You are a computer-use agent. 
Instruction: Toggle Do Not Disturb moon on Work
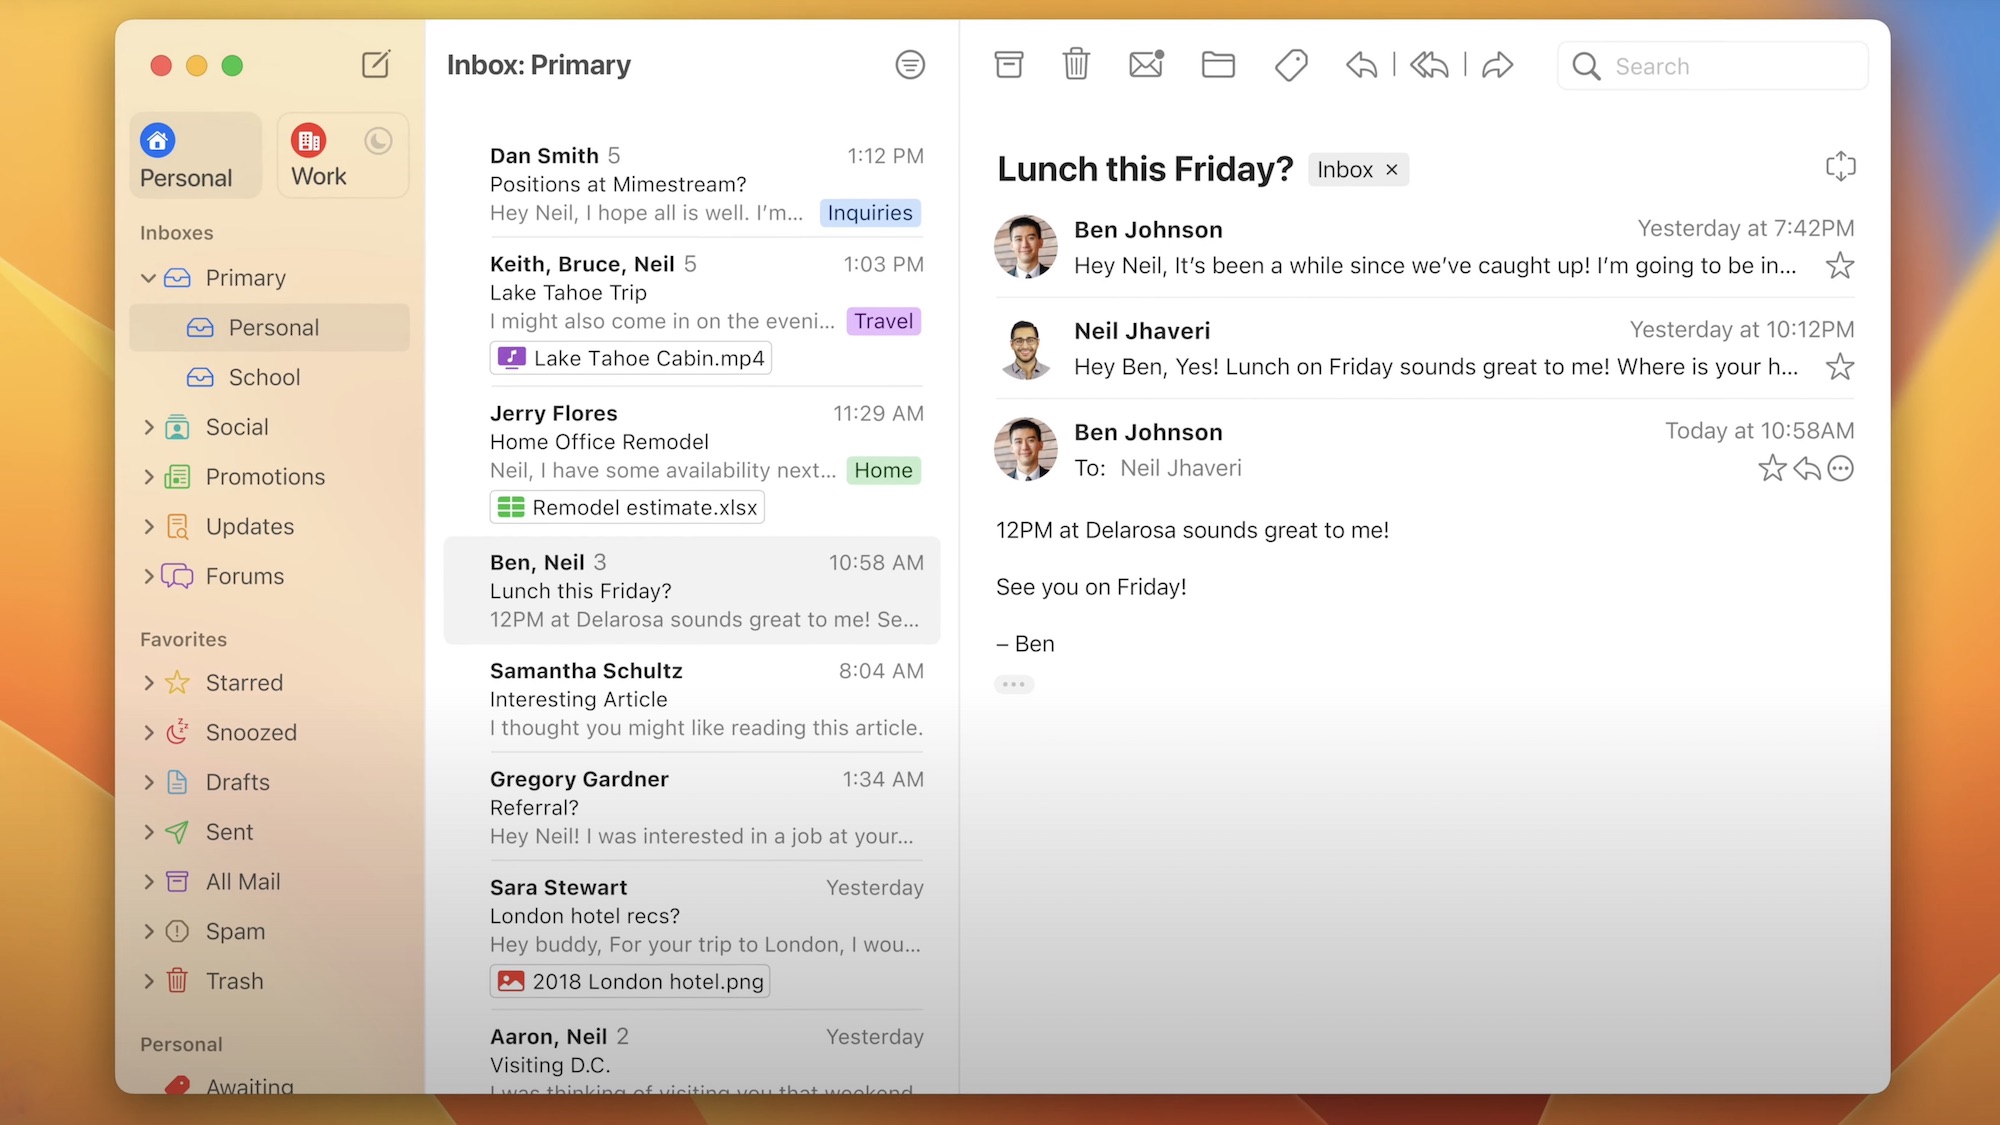click(x=378, y=141)
